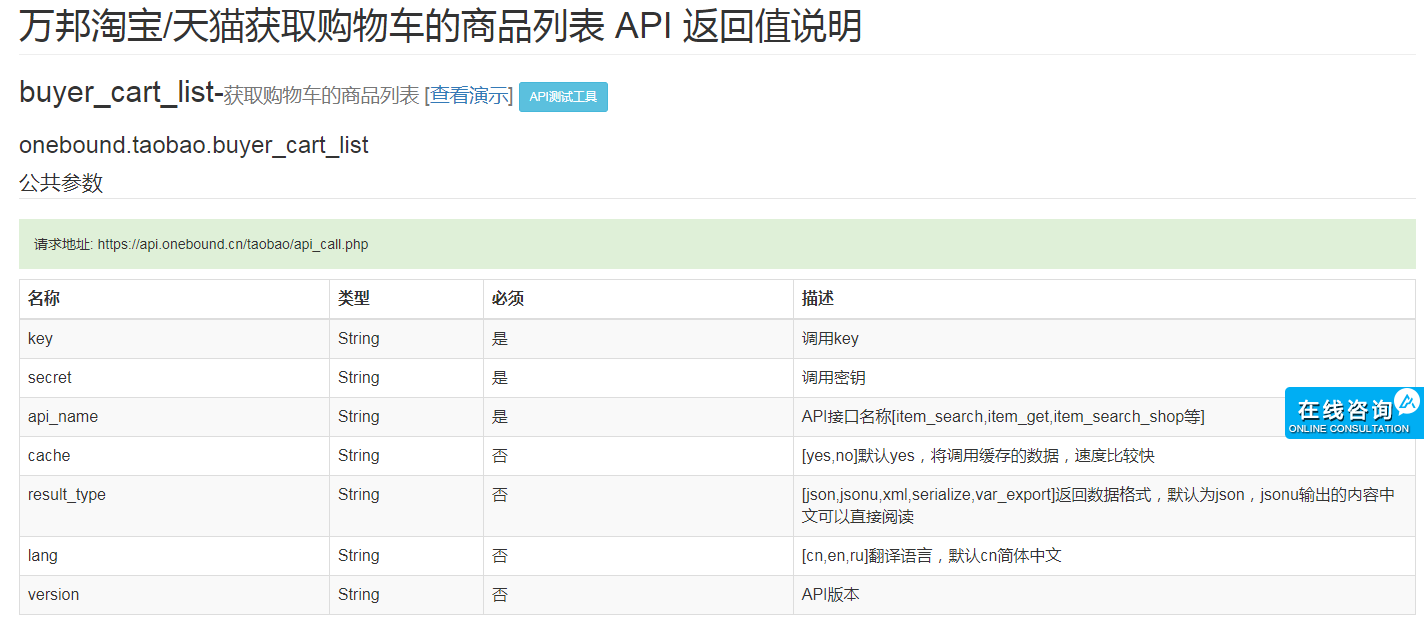This screenshot has height=624, width=1424.
Task: Select the secret parameter name cell
Action: click(x=174, y=378)
